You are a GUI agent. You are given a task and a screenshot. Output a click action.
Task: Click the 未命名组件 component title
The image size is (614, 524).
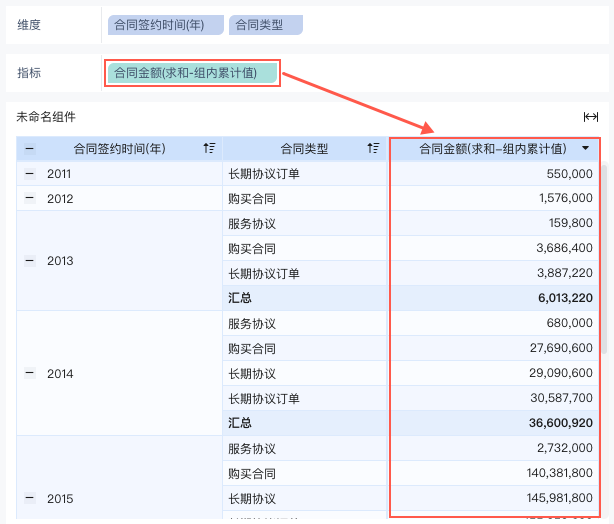coord(46,117)
